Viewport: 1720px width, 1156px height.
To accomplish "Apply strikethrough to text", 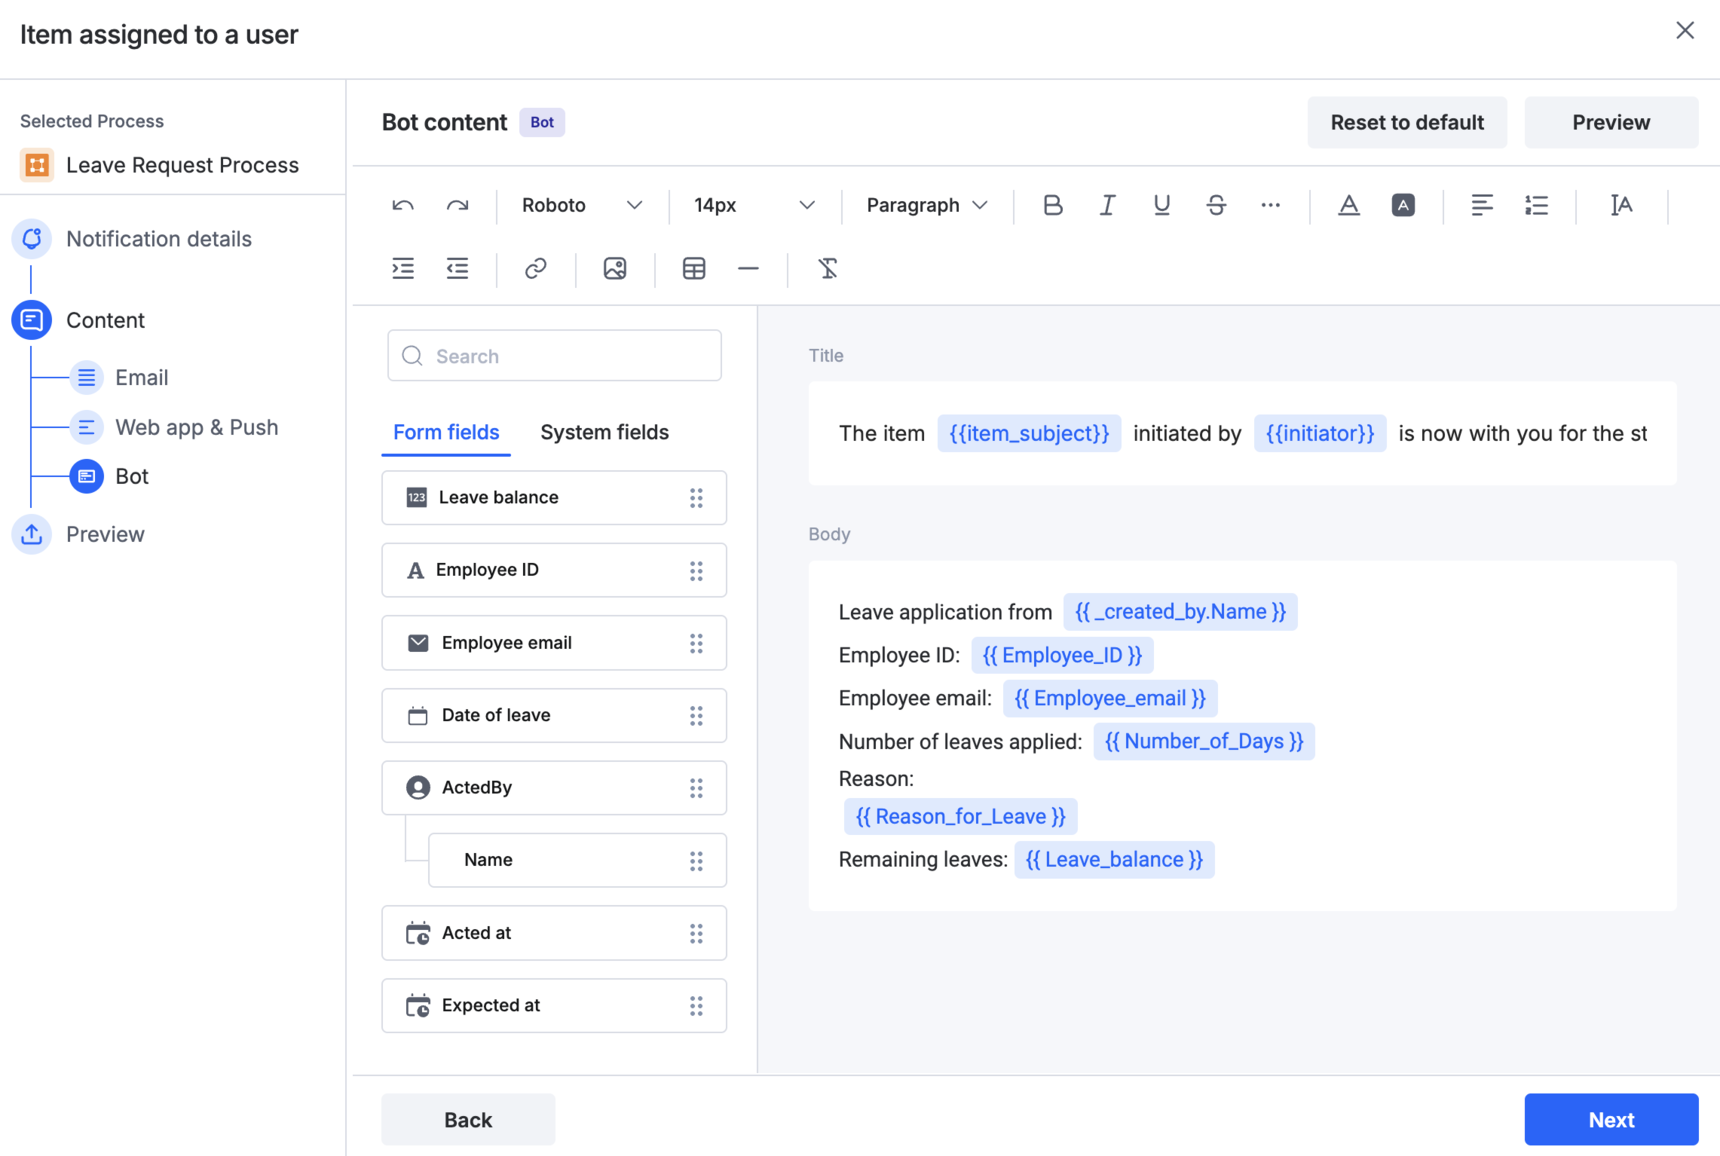I will 1216,205.
